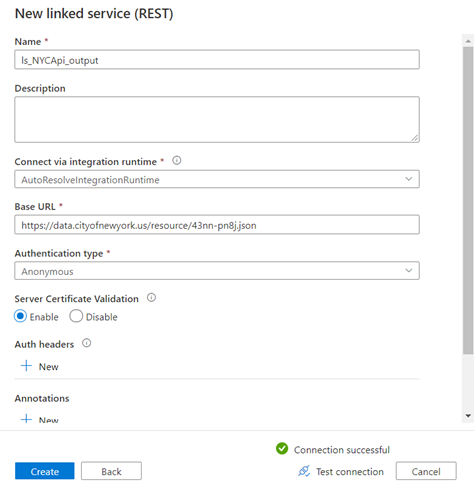Click the Test connection link
The width and height of the screenshot is (475, 486).
(350, 472)
